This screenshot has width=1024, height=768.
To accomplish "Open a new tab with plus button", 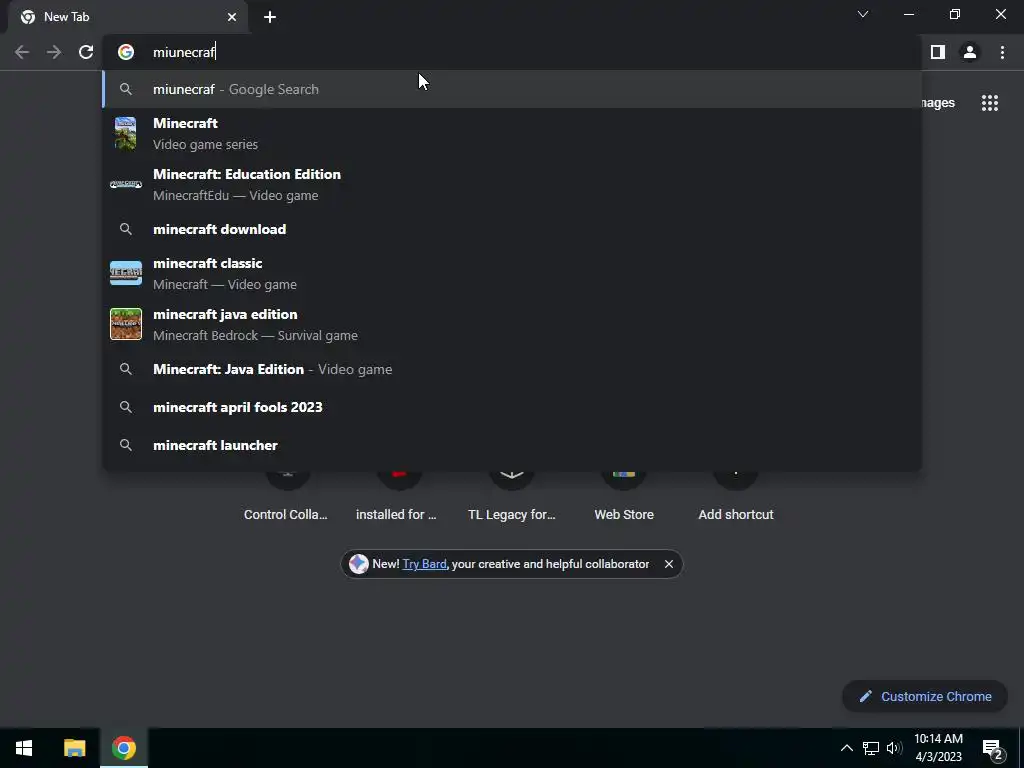I will 270,17.
